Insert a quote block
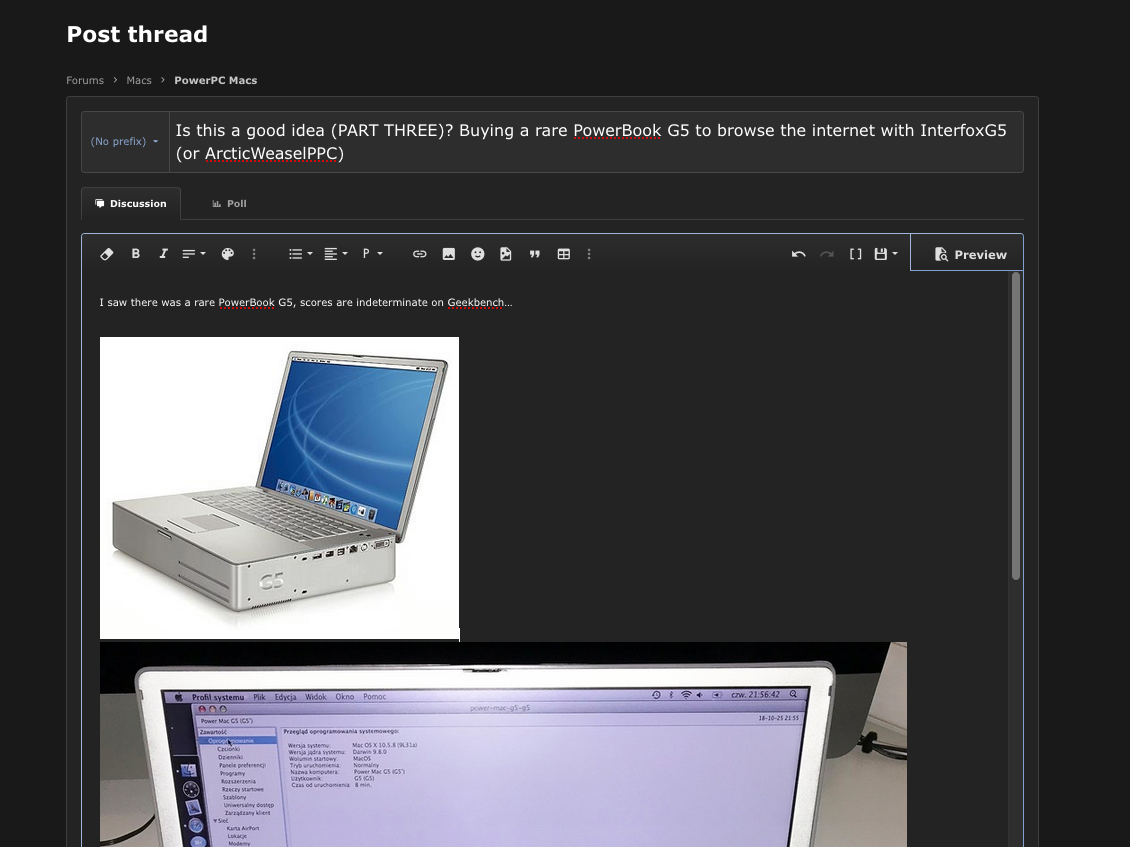 [x=535, y=254]
